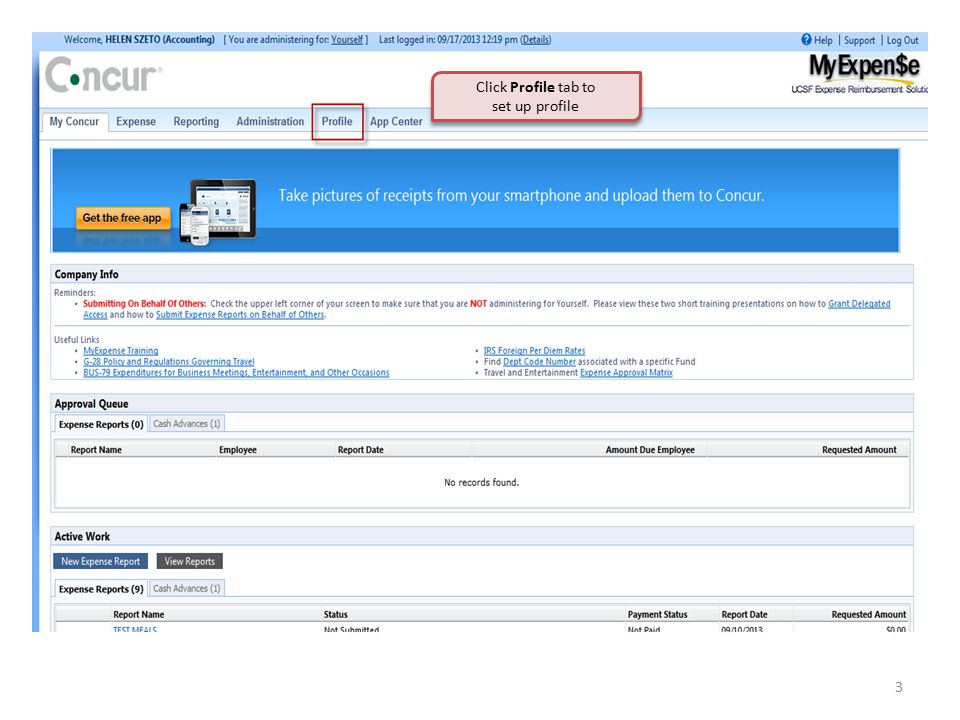
Task: Open the Expense tab
Action: coord(136,121)
